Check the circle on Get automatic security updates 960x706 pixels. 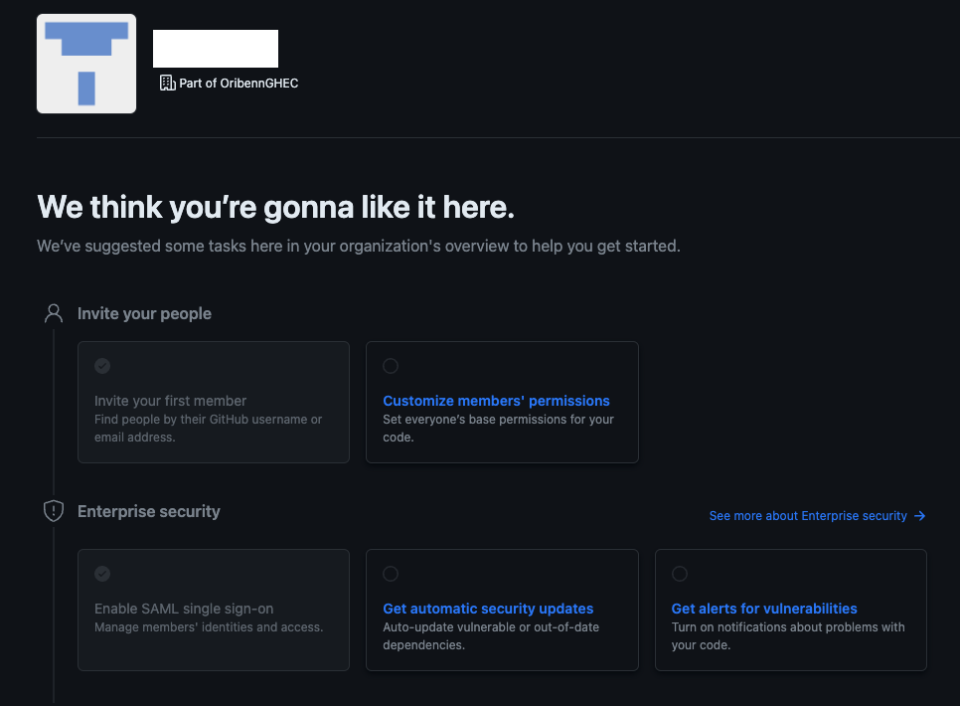pos(391,574)
